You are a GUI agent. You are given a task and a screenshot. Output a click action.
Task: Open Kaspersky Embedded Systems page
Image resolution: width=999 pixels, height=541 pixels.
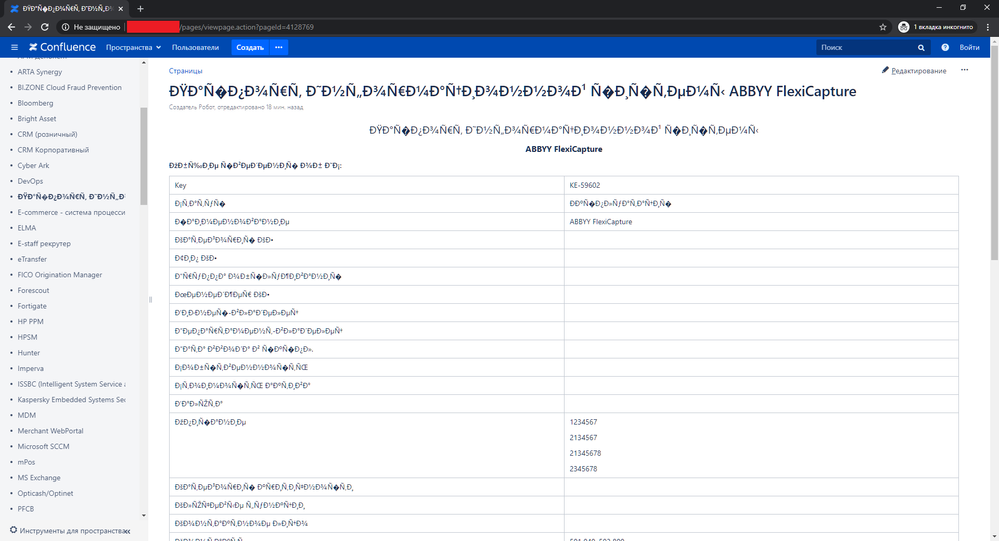coord(71,400)
